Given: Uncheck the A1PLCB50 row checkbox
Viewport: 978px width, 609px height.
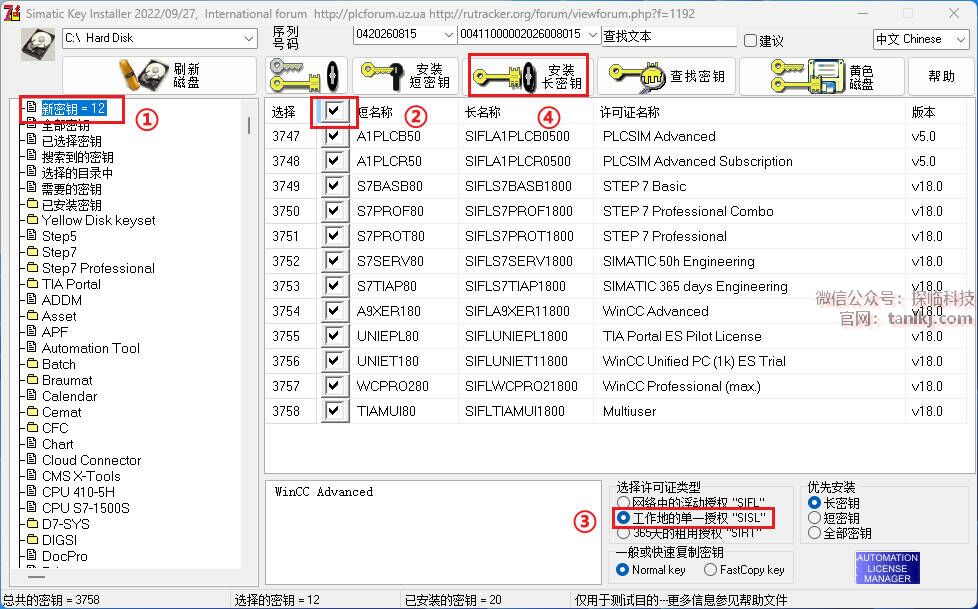Looking at the screenshot, I should tap(334, 136).
